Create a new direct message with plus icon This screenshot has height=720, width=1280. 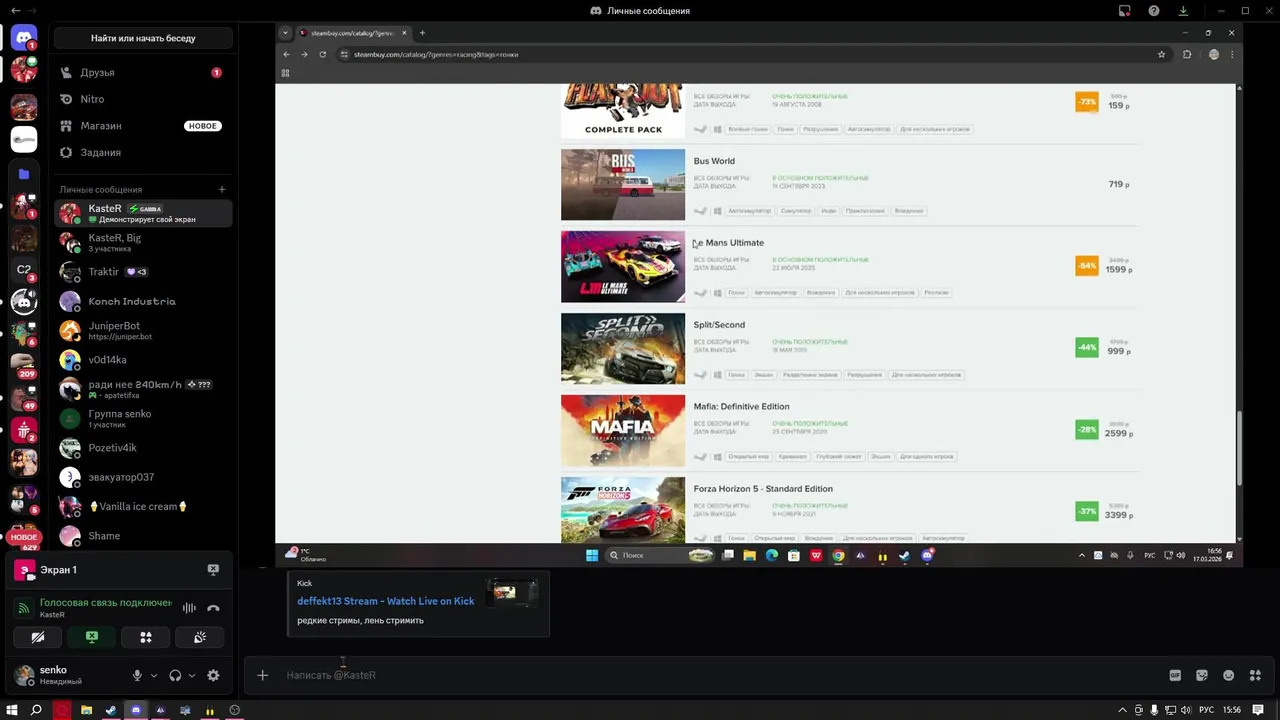click(x=222, y=189)
